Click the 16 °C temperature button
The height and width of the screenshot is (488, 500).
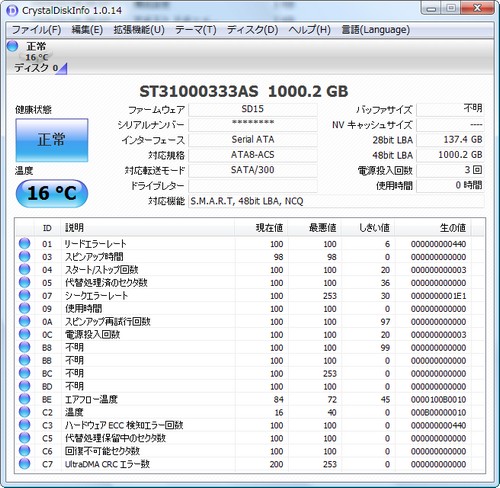(x=52, y=193)
